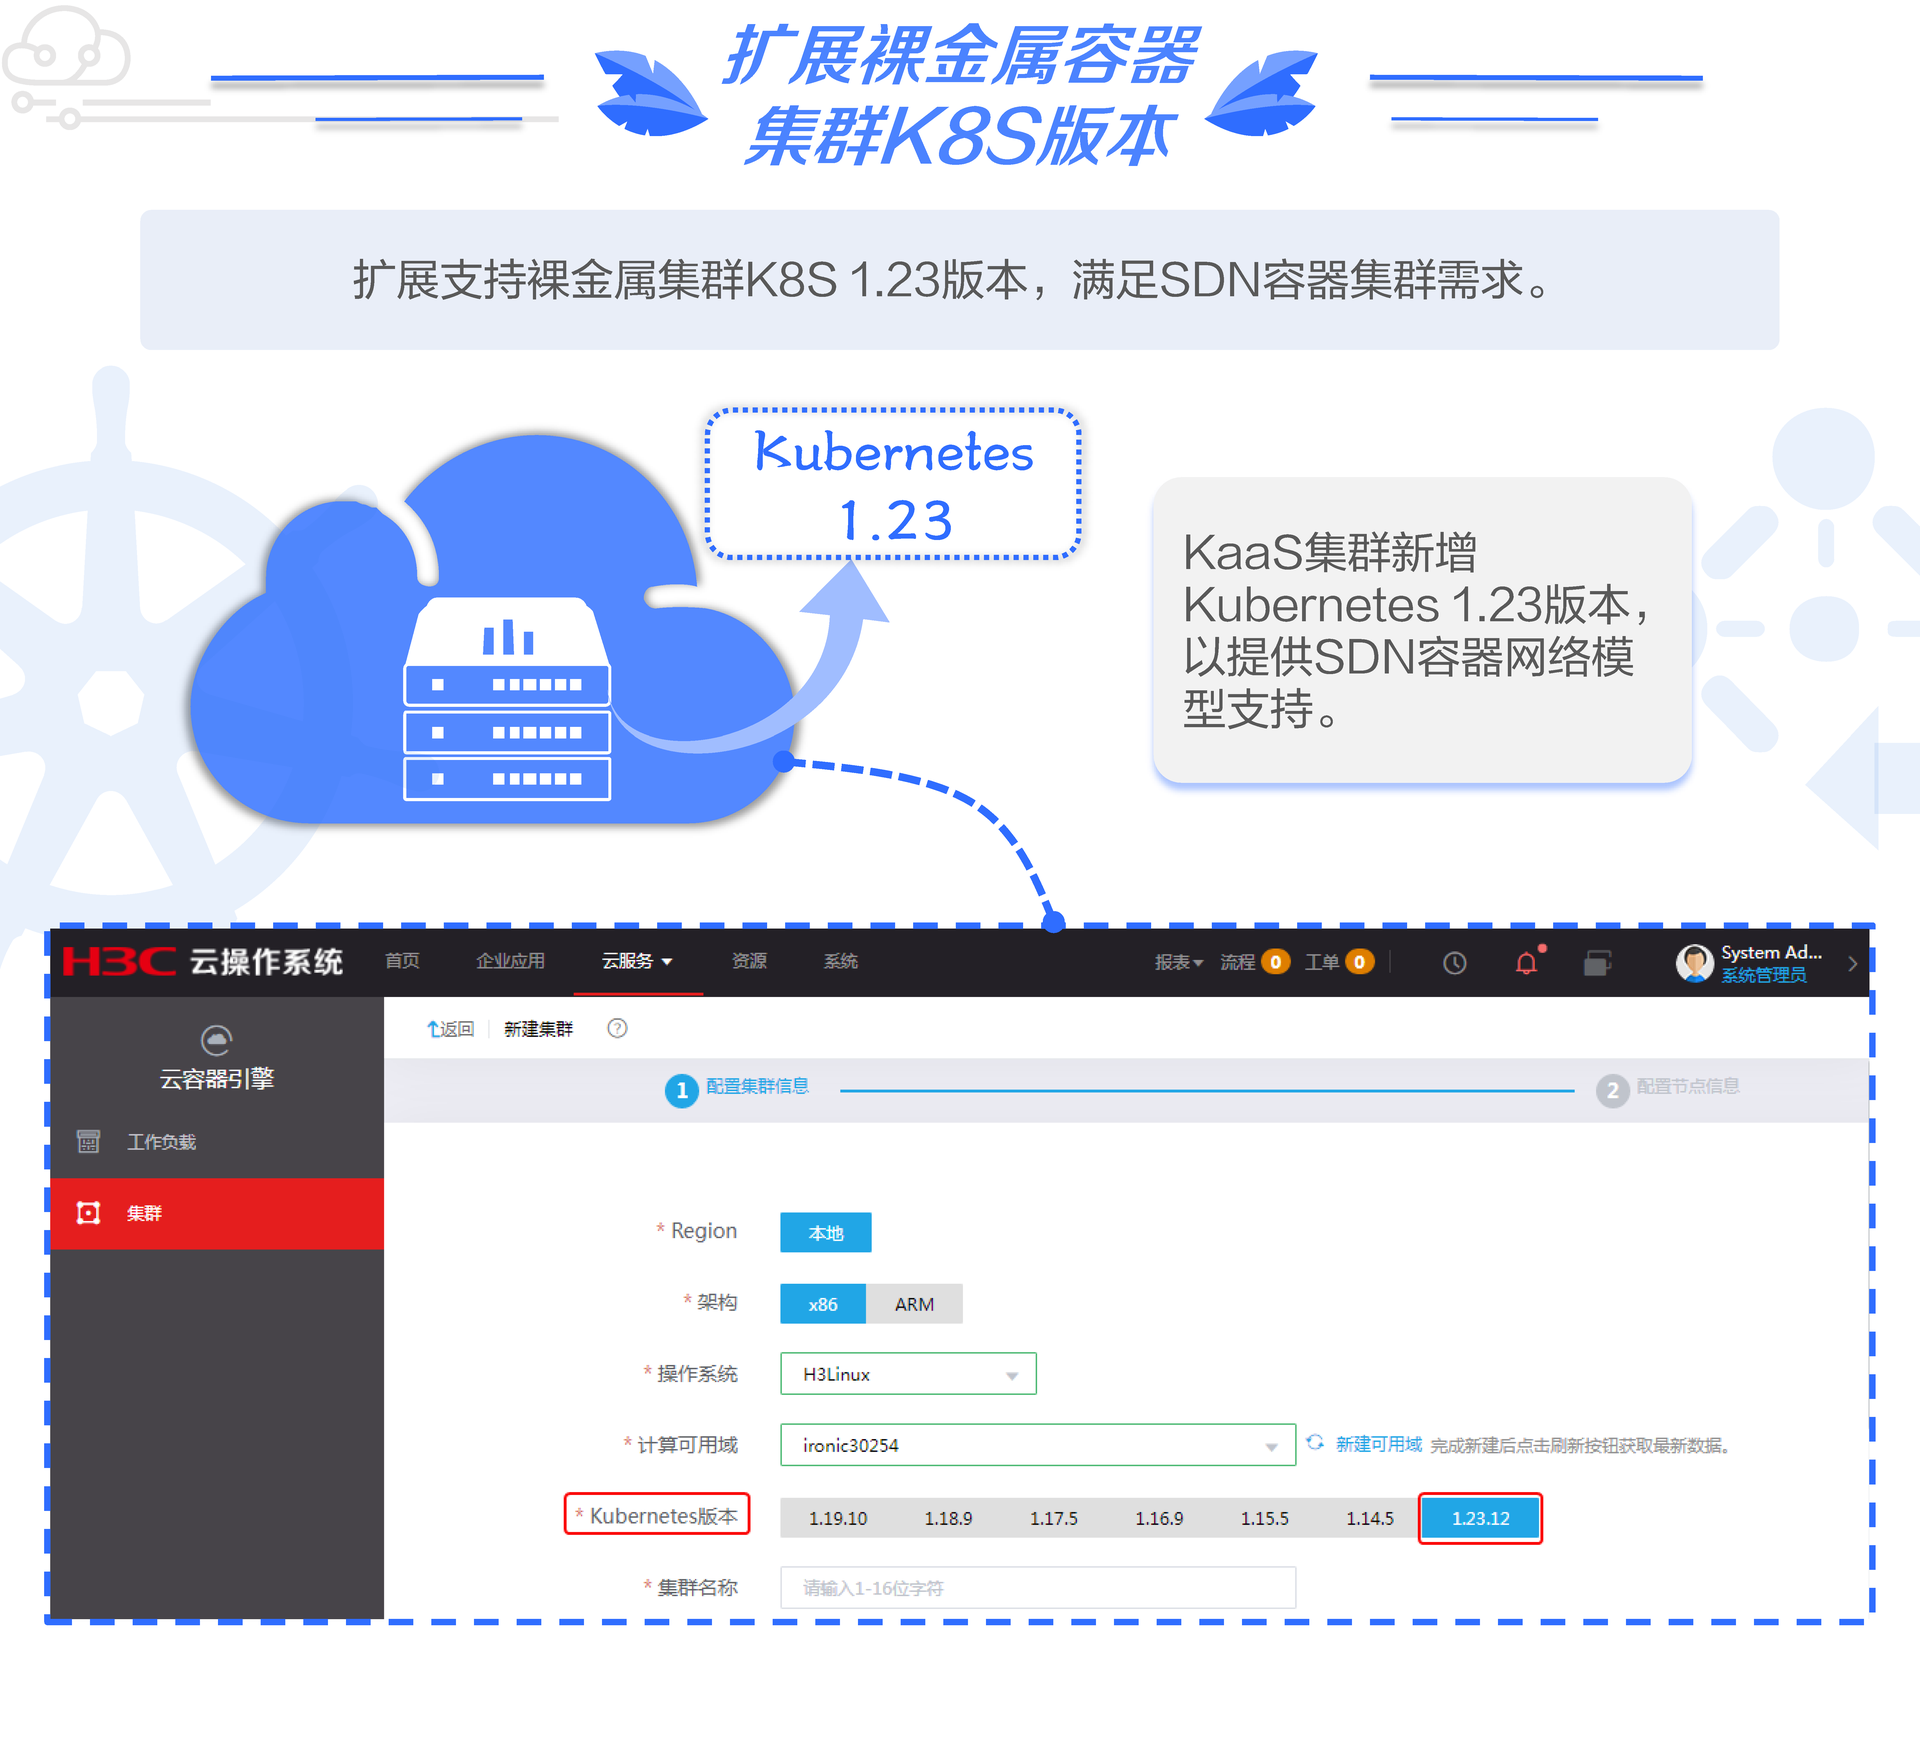This screenshot has height=1757, width=1920.
Task: Choose Kubernetes version 1.23.12
Action: click(x=1480, y=1518)
